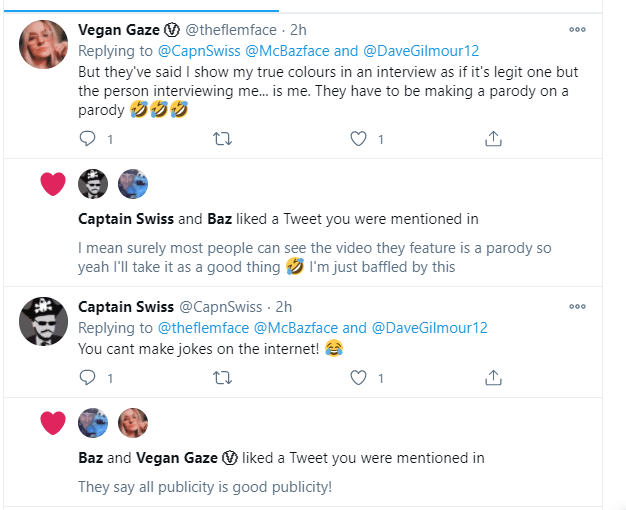Image resolution: width=626 pixels, height=510 pixels.
Task: Open more options on Vegan Gaze's tweet
Action: (577, 30)
